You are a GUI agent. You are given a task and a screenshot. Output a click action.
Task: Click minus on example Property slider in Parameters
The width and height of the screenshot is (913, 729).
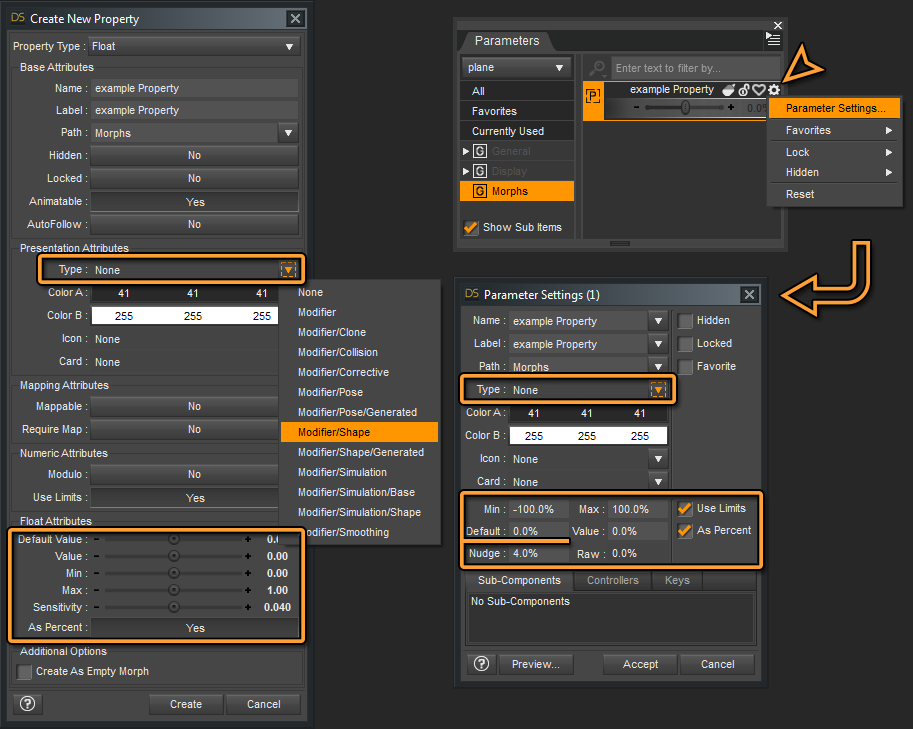click(x=636, y=107)
